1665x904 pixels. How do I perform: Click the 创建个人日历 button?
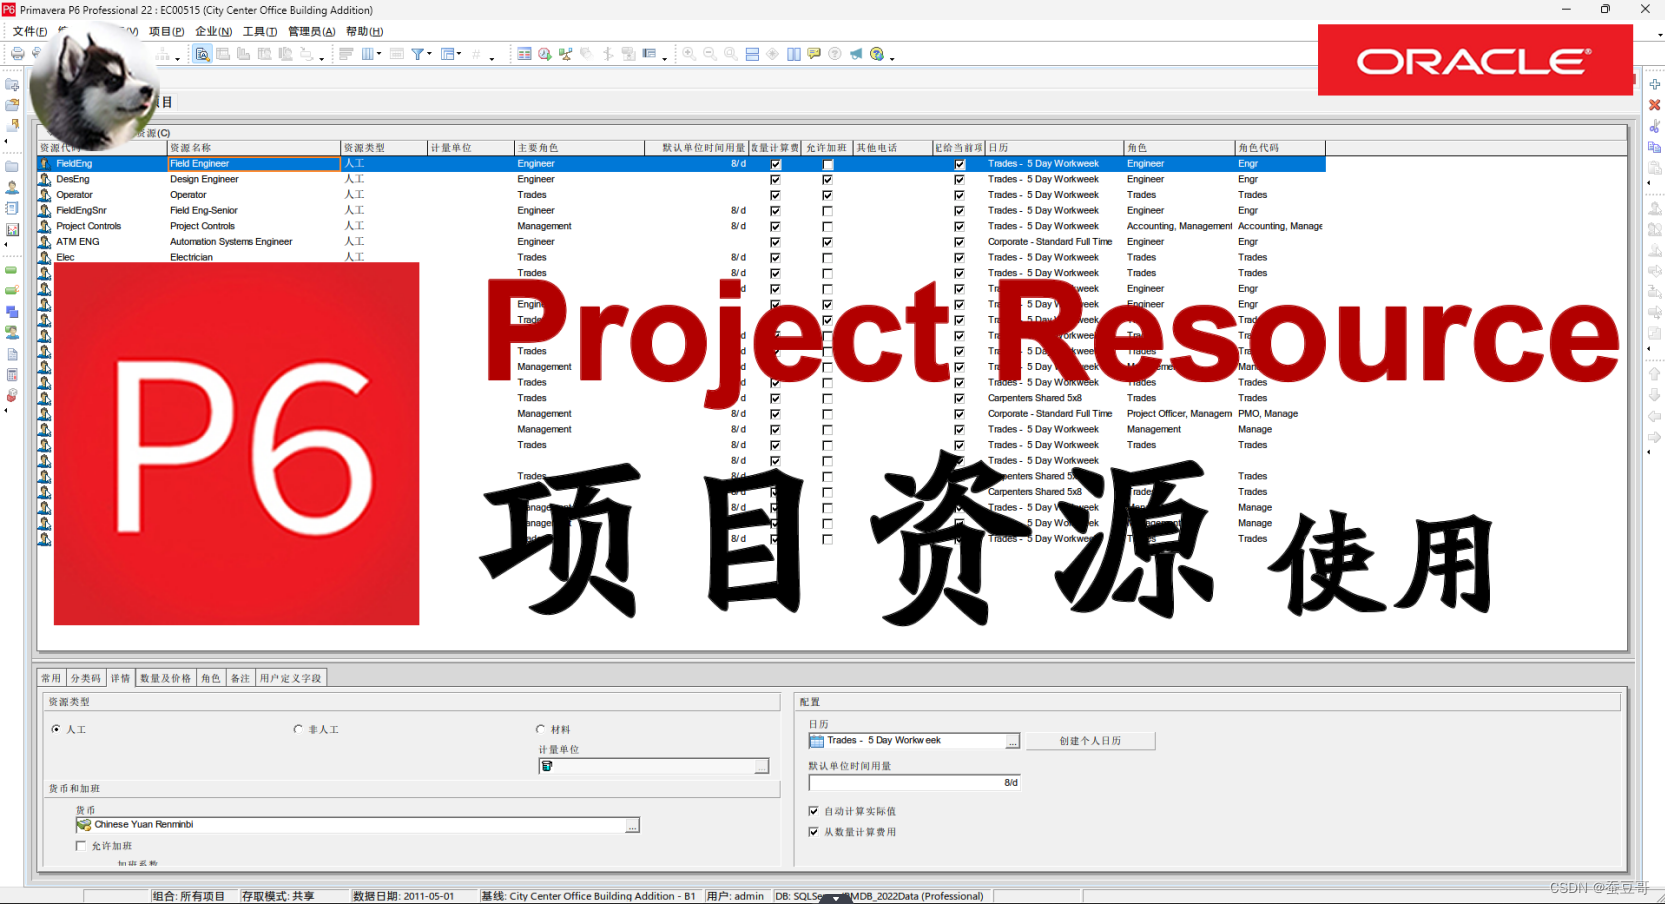[1090, 741]
